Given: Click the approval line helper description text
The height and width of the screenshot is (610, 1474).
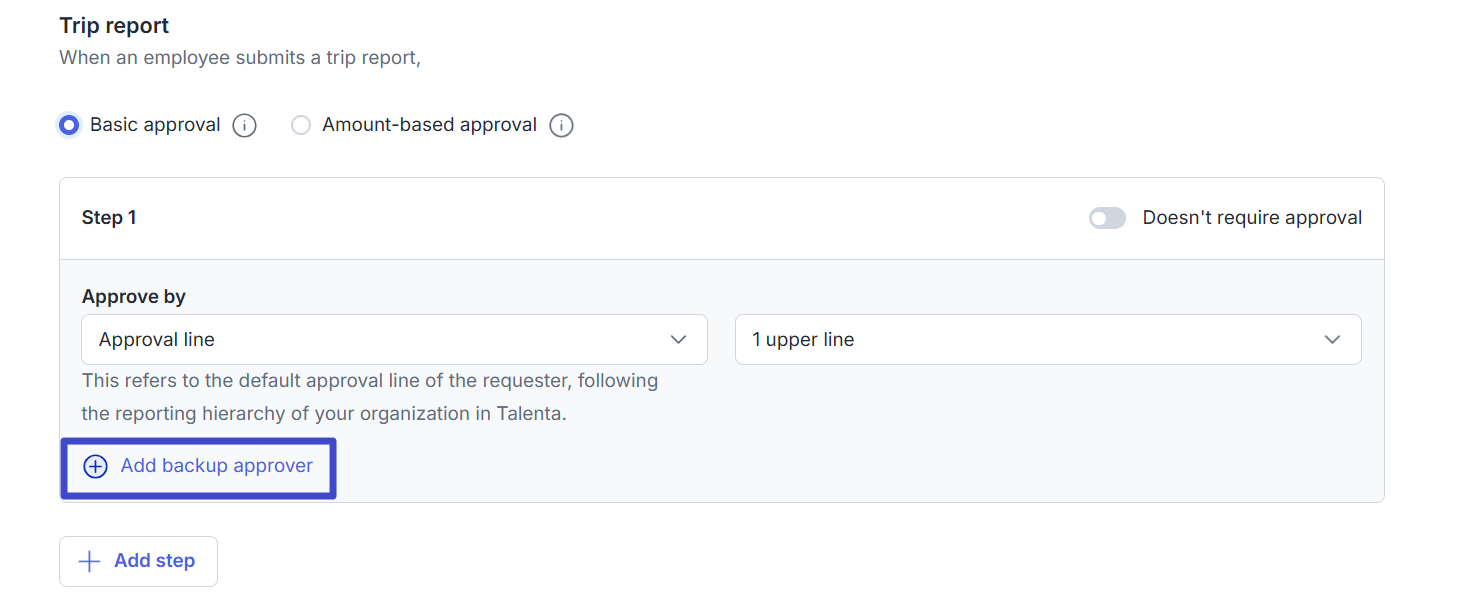Looking at the screenshot, I should [x=370, y=397].
